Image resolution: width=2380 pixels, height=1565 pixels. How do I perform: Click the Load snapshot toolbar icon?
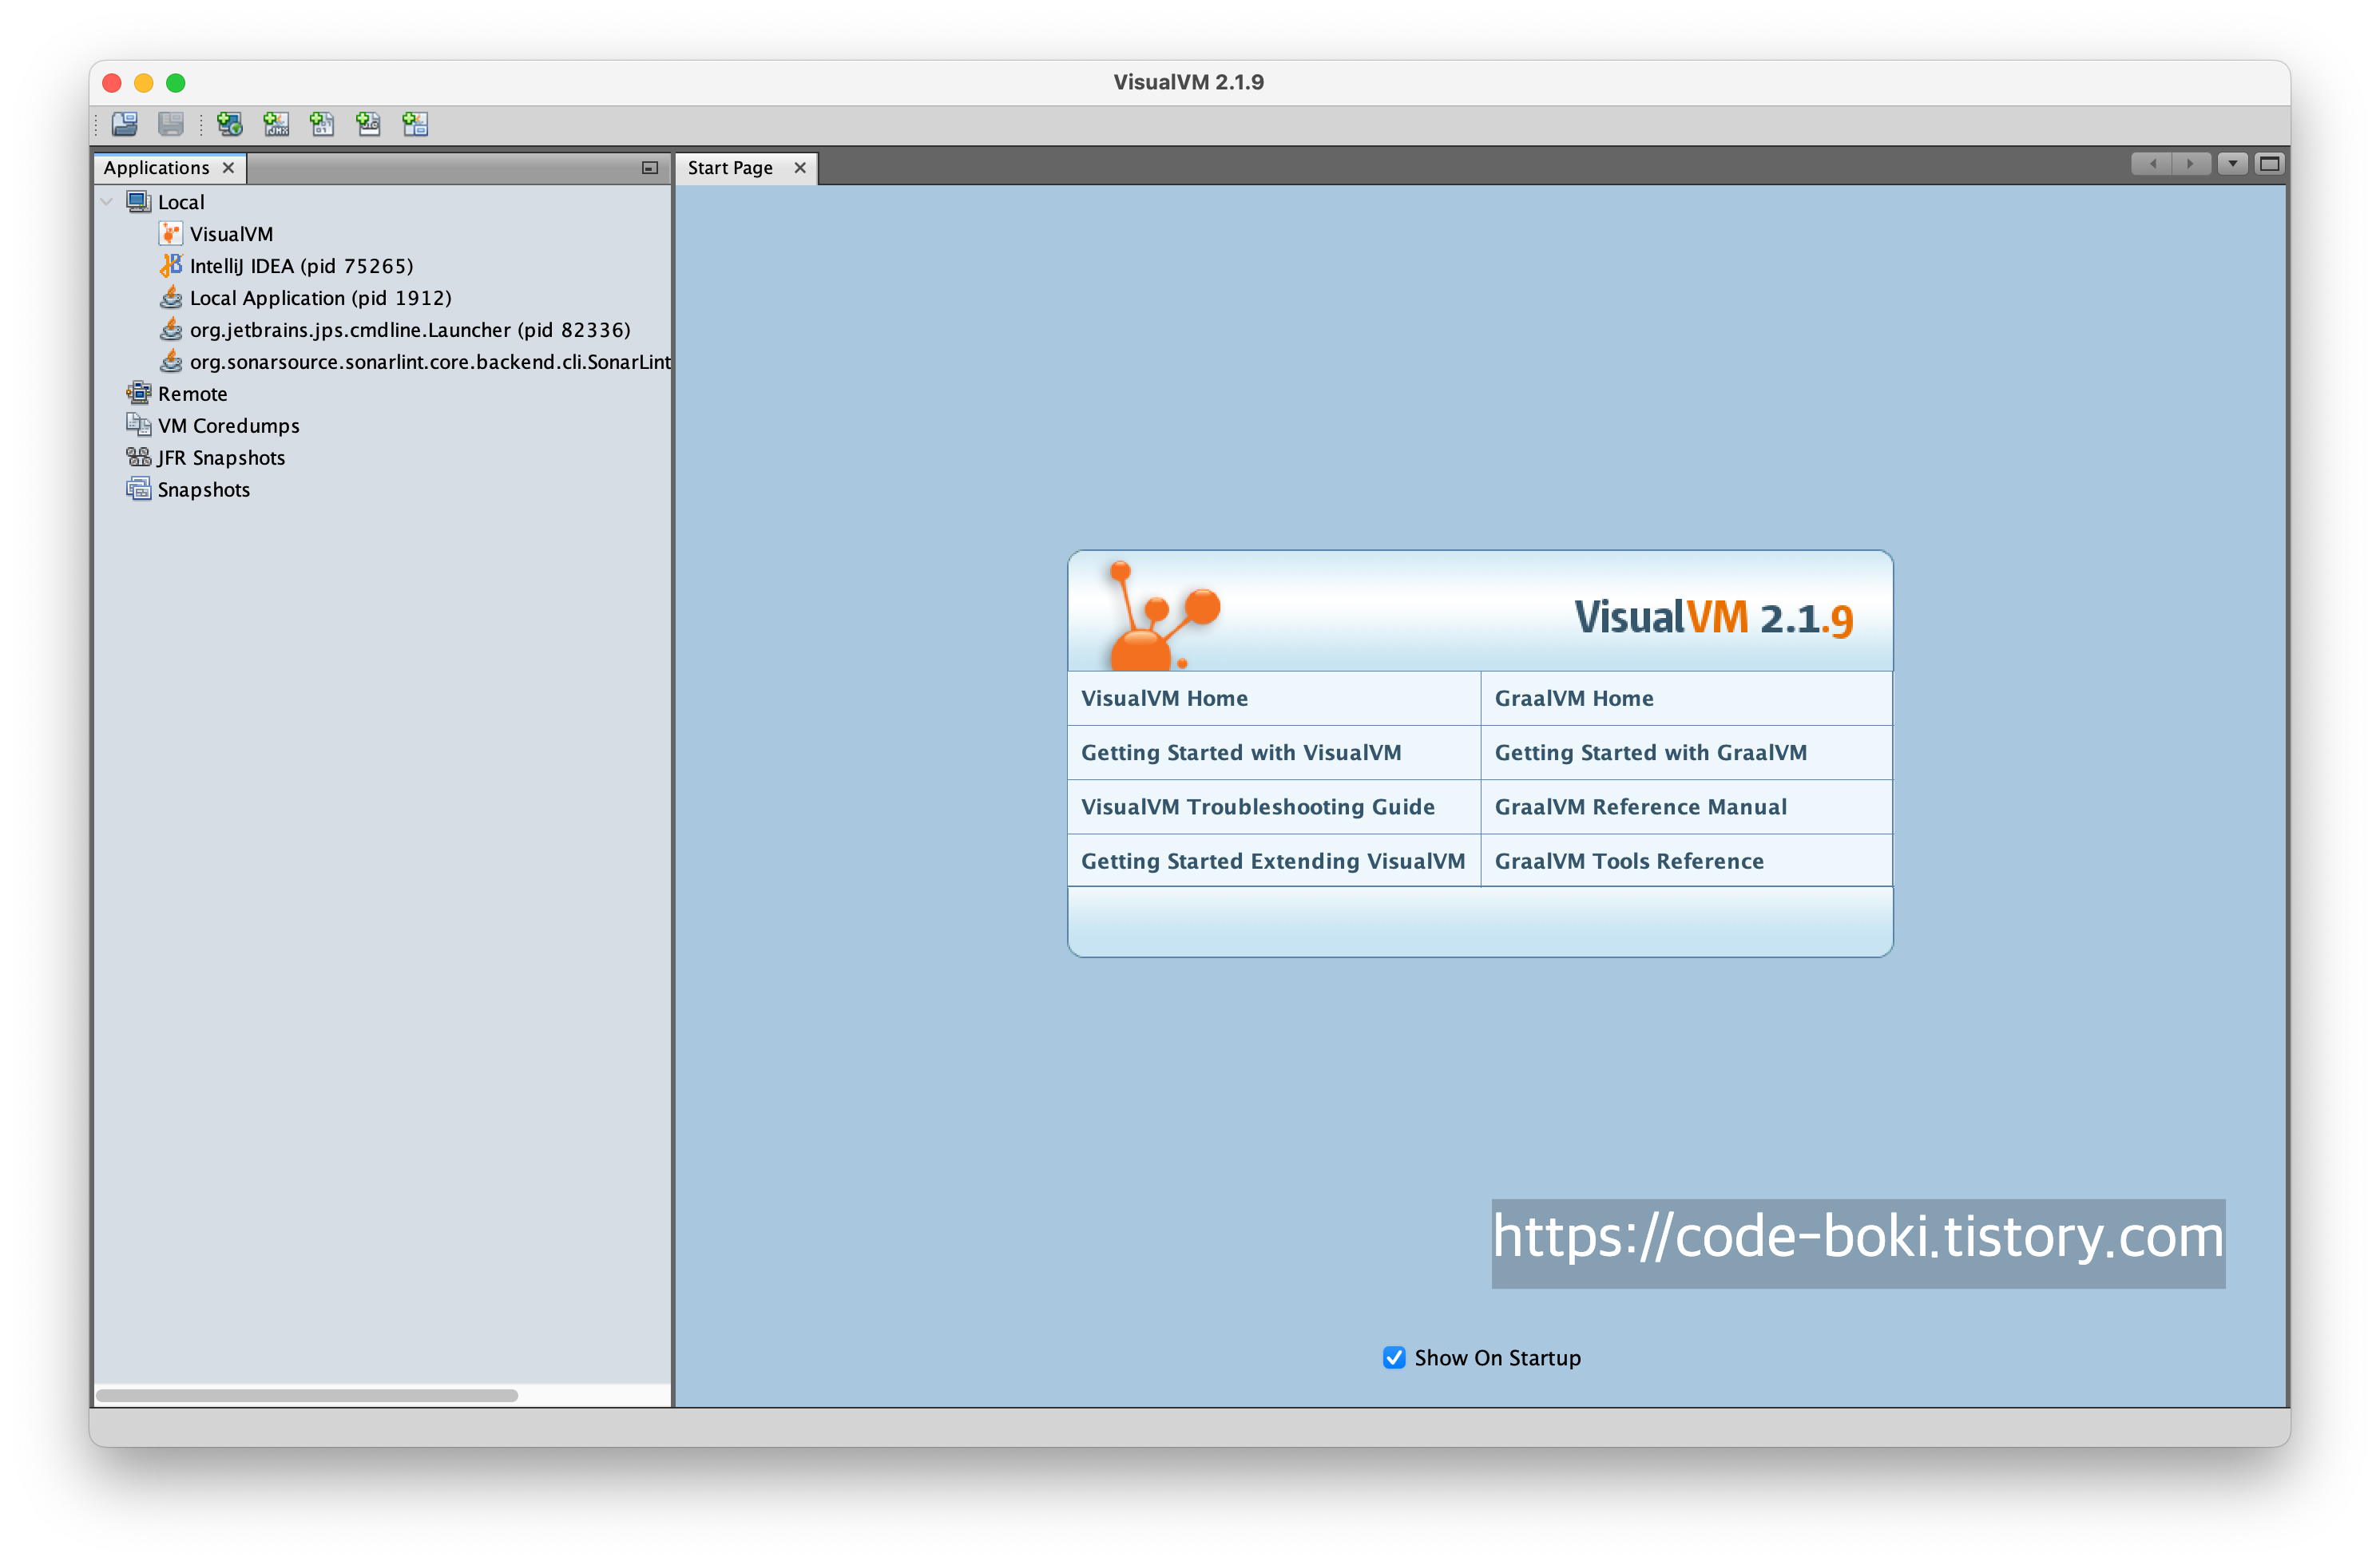click(x=124, y=124)
